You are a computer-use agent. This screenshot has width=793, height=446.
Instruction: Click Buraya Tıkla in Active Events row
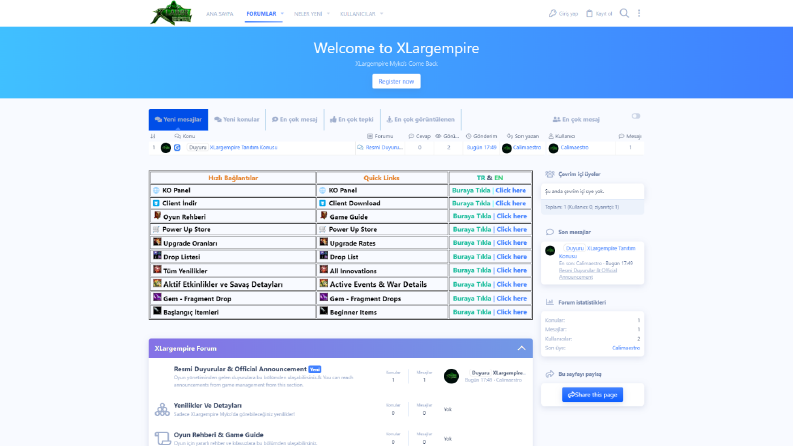point(472,284)
